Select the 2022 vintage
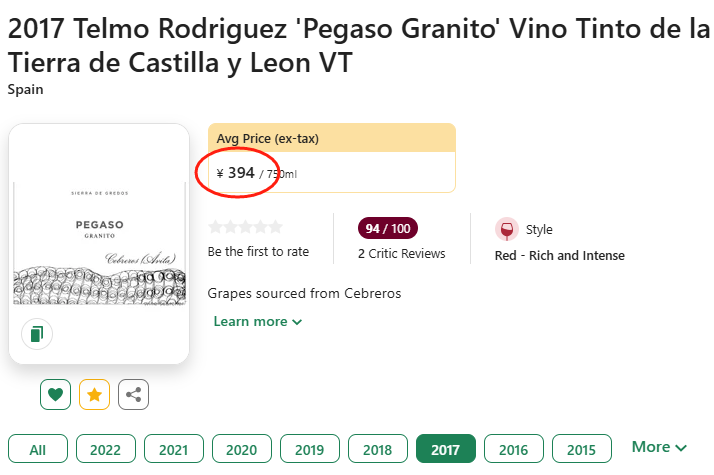 [105, 450]
